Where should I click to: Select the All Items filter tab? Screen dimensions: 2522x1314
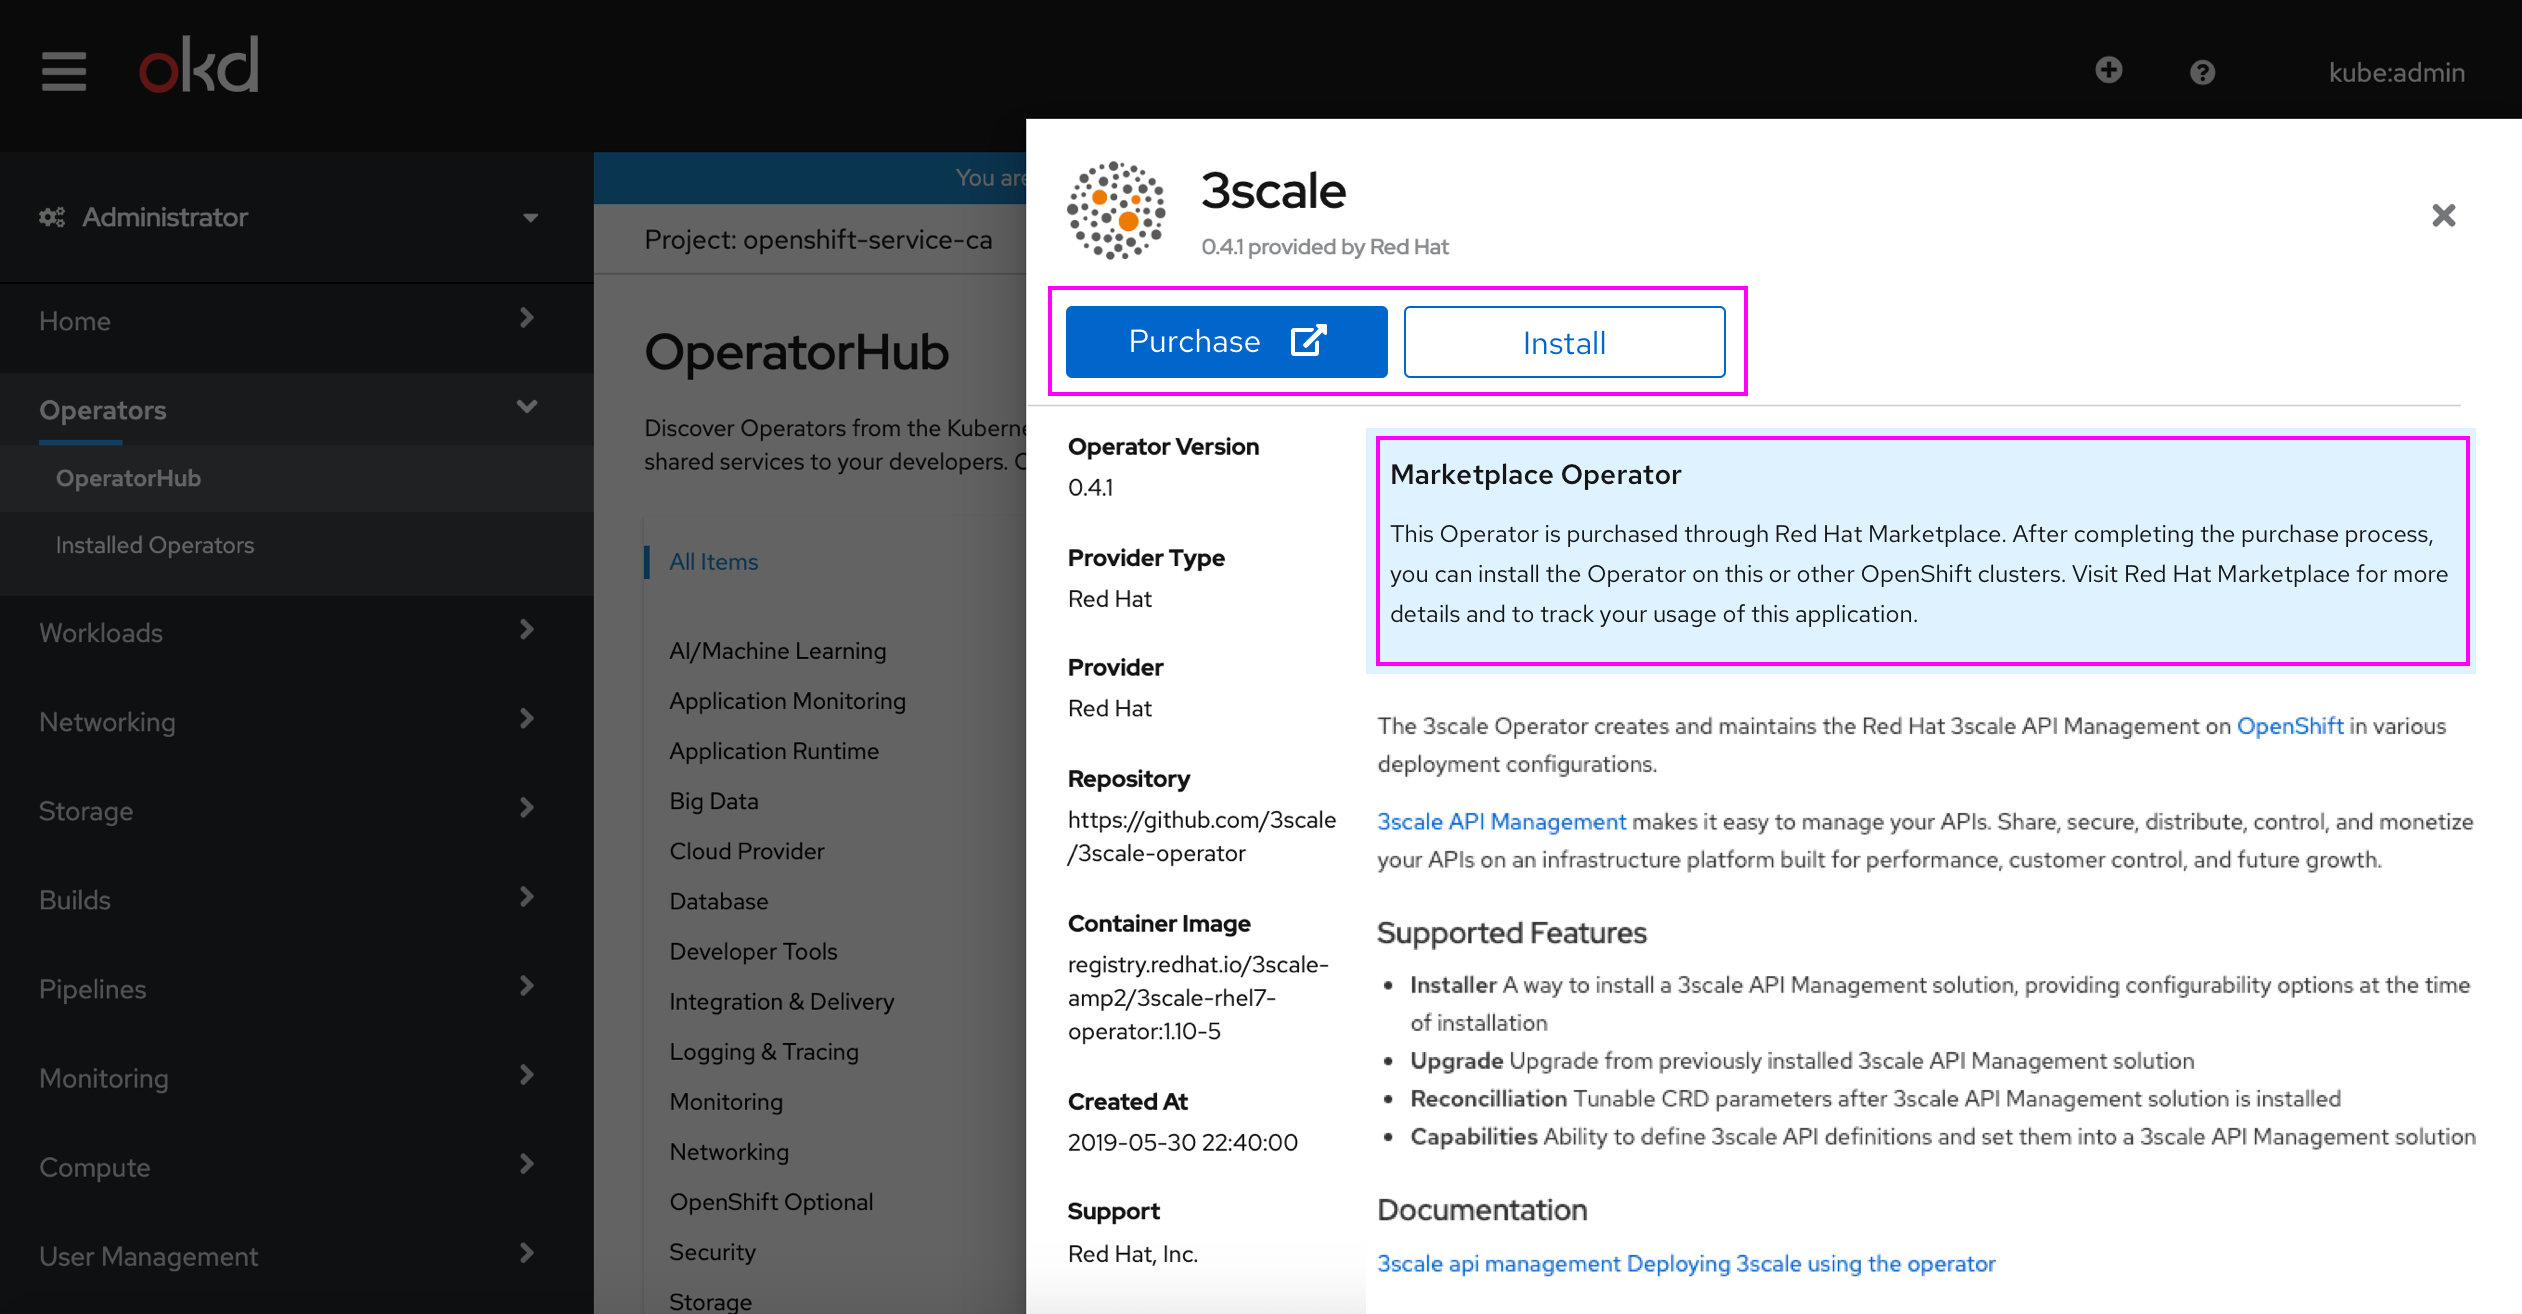coord(712,560)
